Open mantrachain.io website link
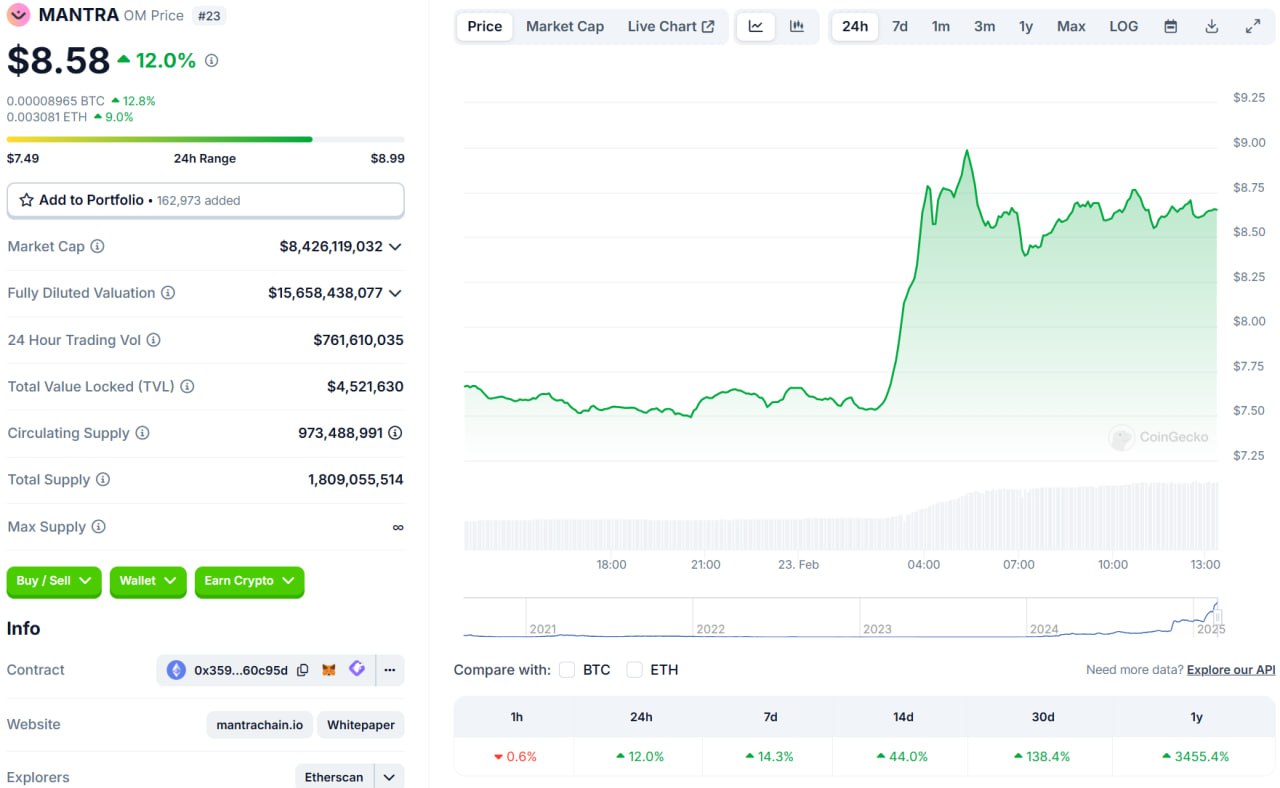Viewport: 1280px width, 788px height. pyautogui.click(x=261, y=725)
